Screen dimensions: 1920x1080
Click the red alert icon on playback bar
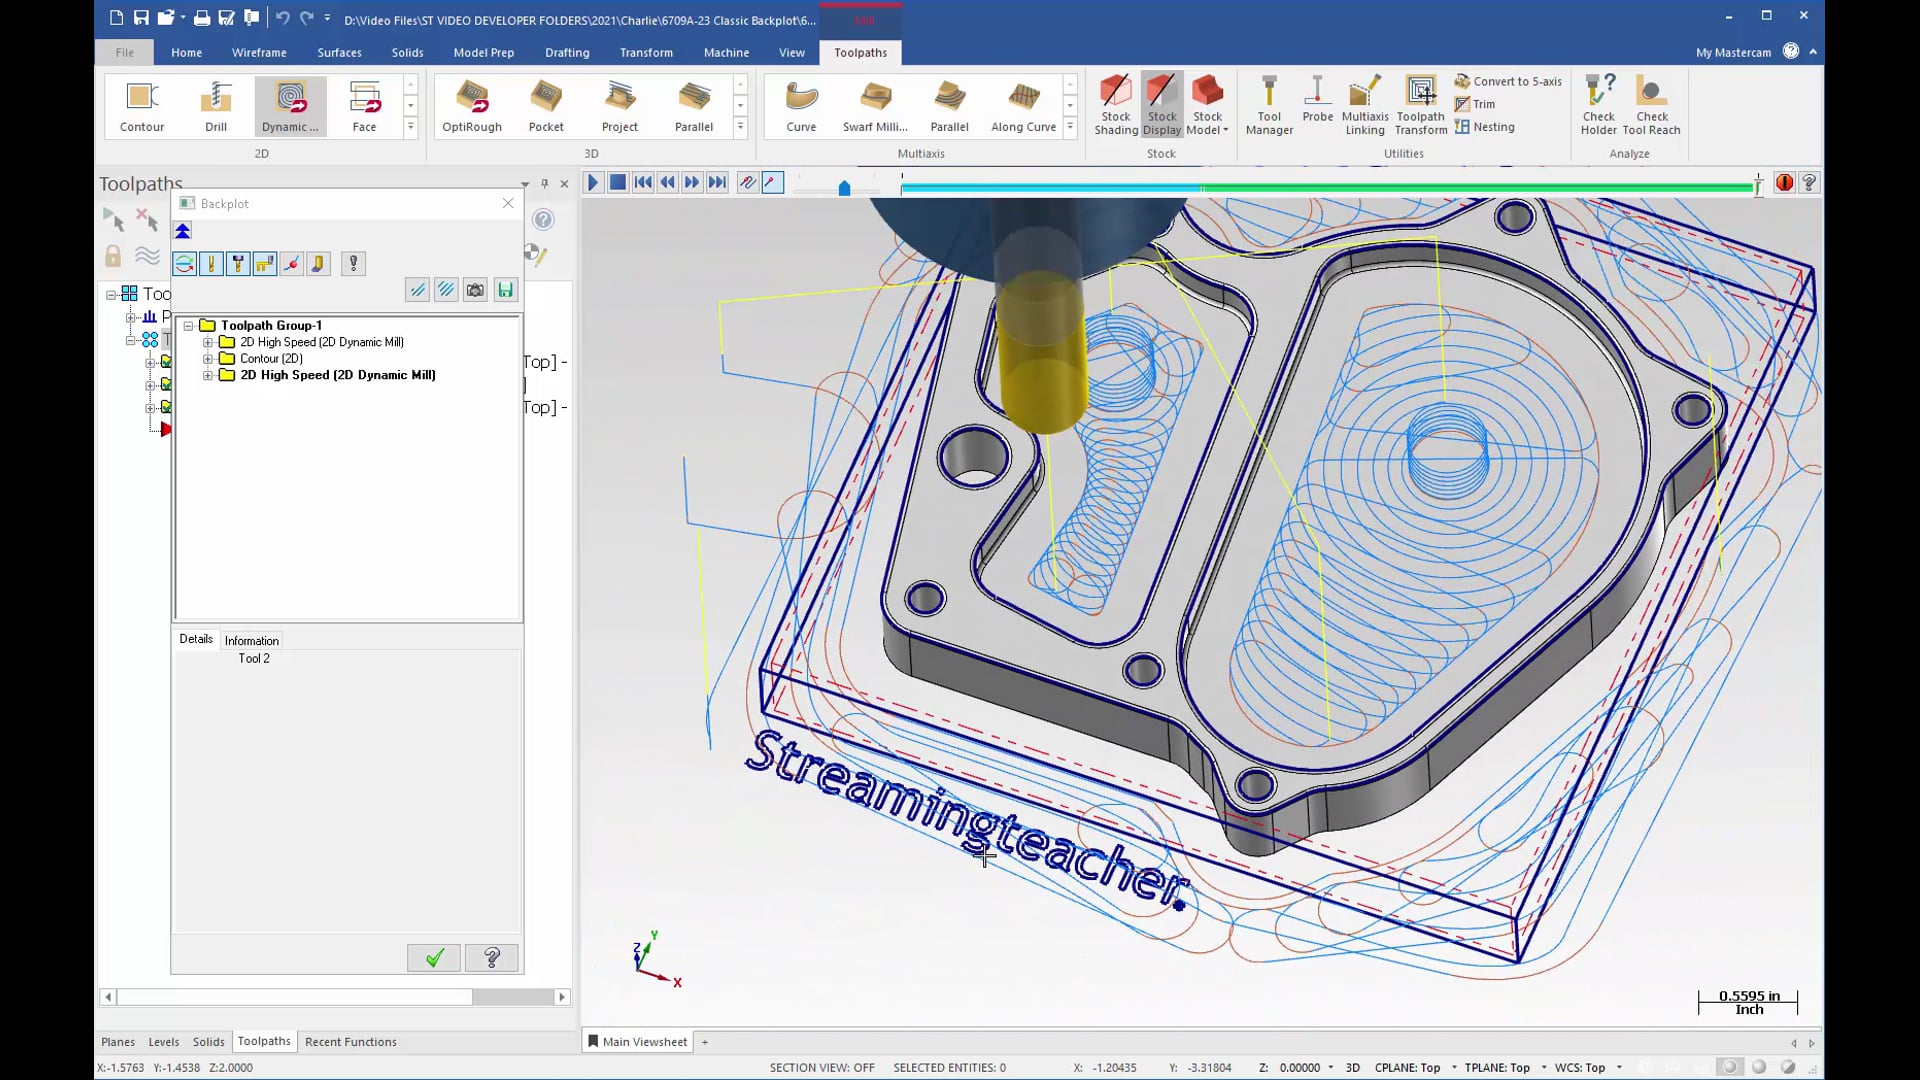1784,183
